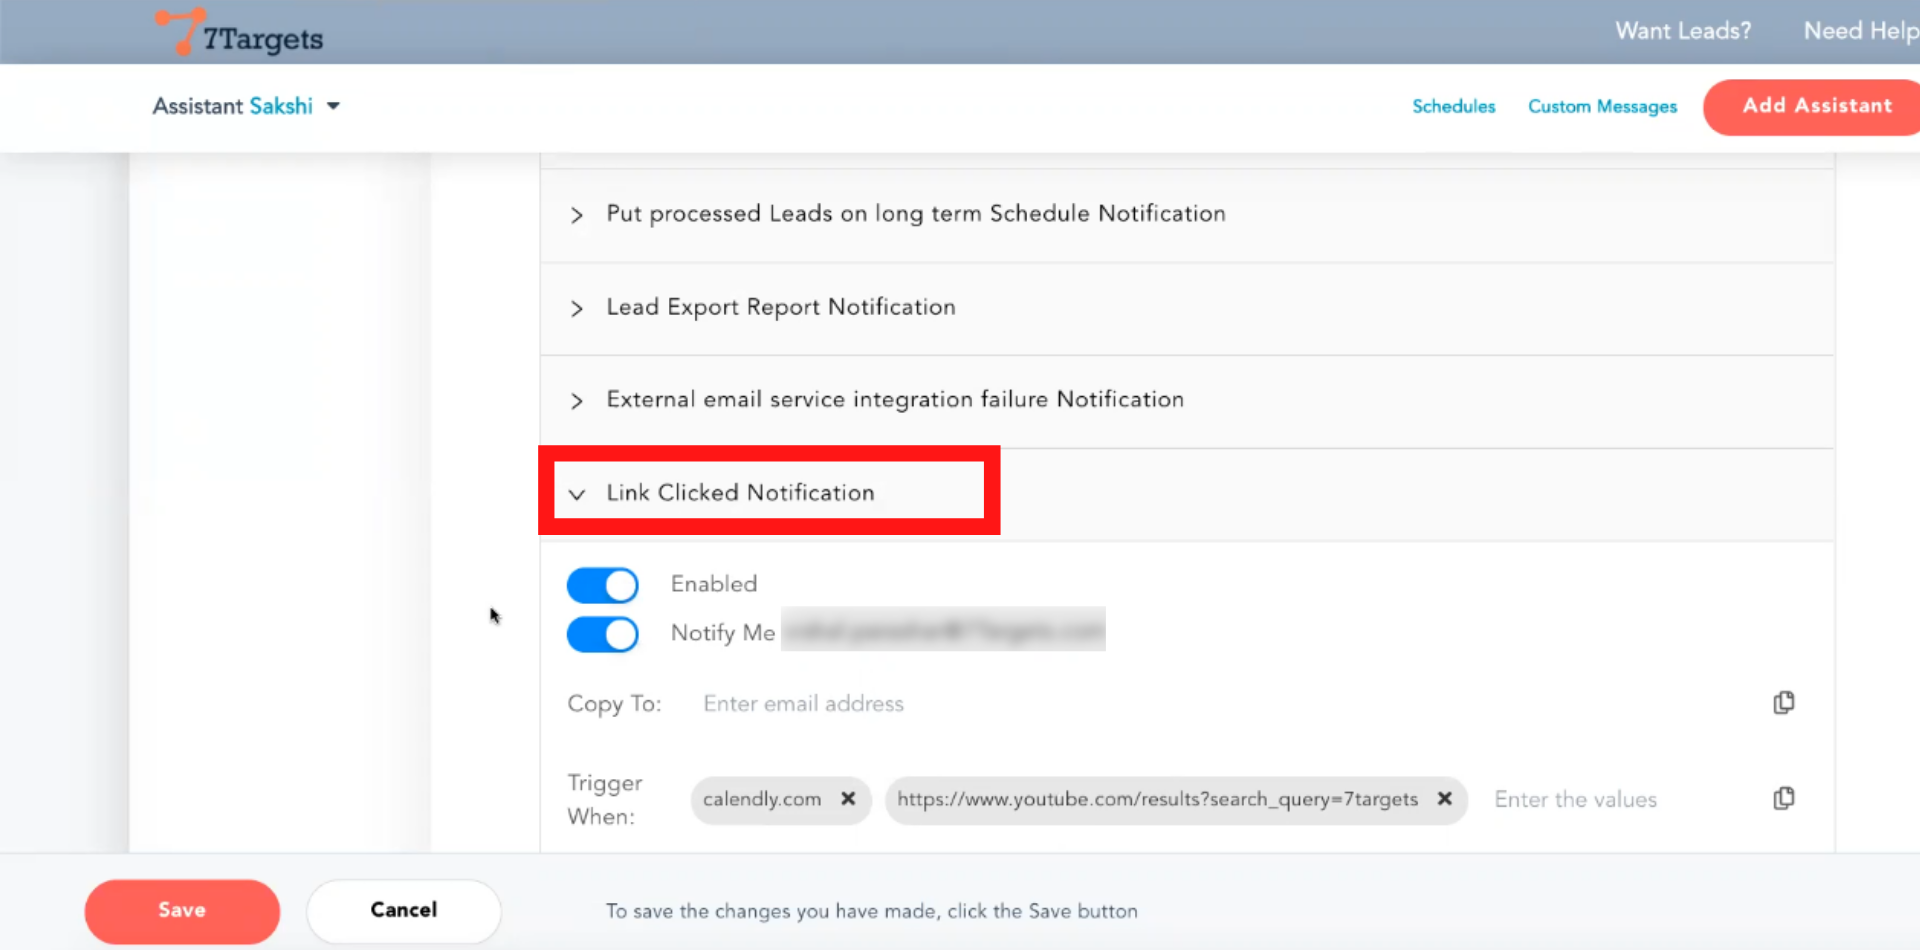Turn off the Notify Me toggle
The height and width of the screenshot is (950, 1920).
coord(602,634)
